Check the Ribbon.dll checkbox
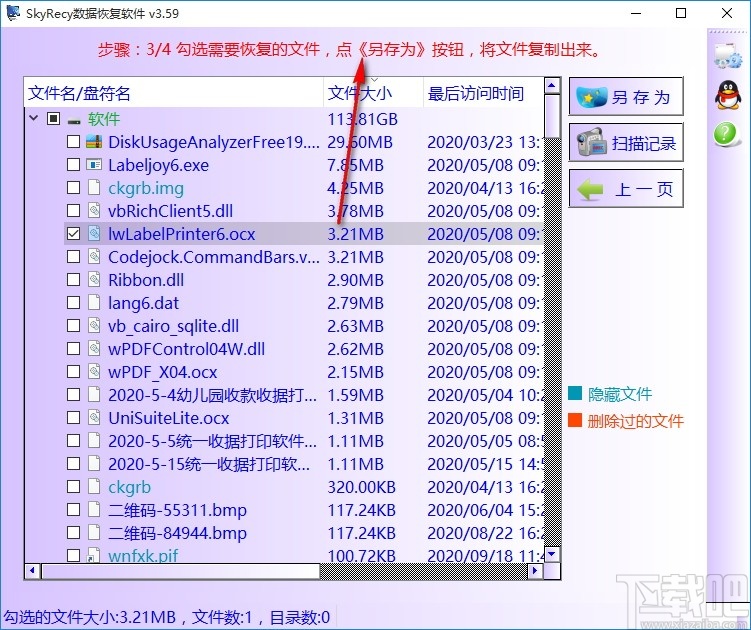This screenshot has height=630, width=751. click(73, 280)
